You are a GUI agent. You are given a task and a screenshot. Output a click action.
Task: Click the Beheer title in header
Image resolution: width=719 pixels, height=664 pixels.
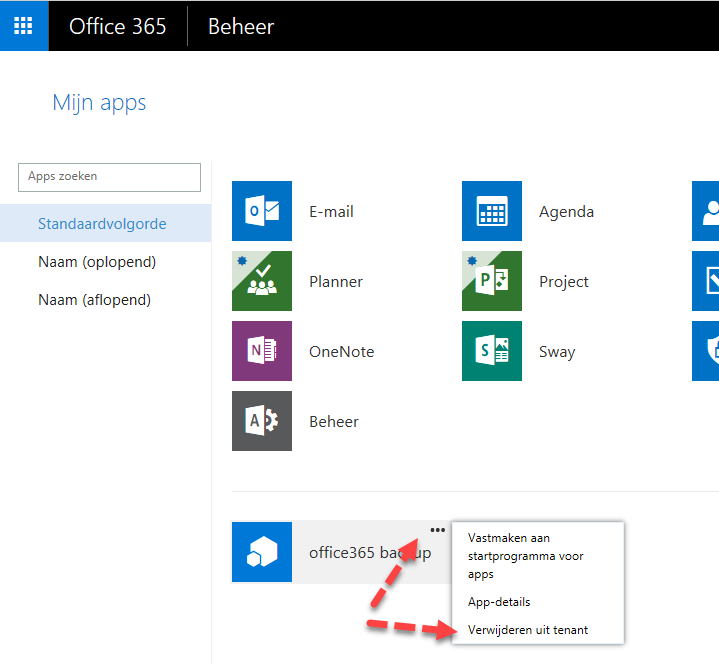point(240,26)
